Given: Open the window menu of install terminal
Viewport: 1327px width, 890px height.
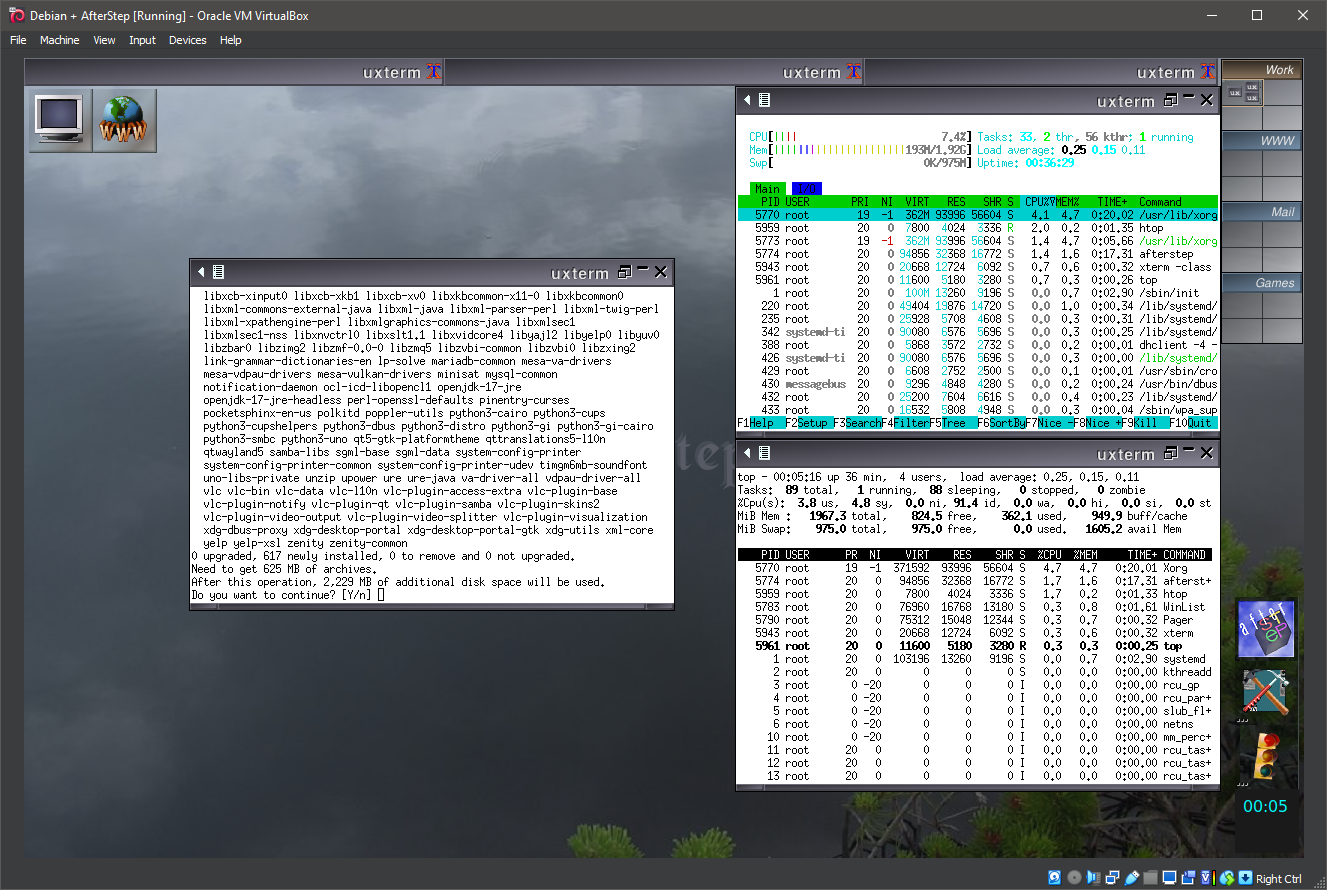Looking at the screenshot, I should coord(218,272).
